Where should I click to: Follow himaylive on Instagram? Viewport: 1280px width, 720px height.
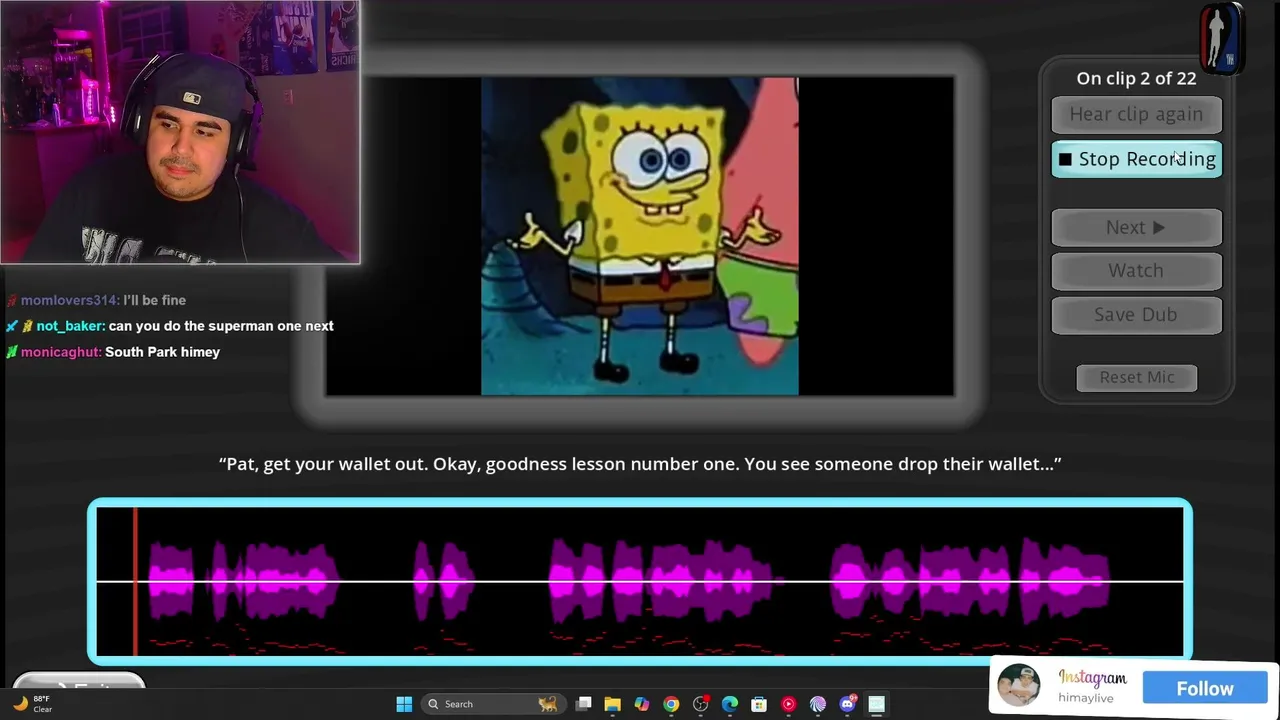[1205, 688]
